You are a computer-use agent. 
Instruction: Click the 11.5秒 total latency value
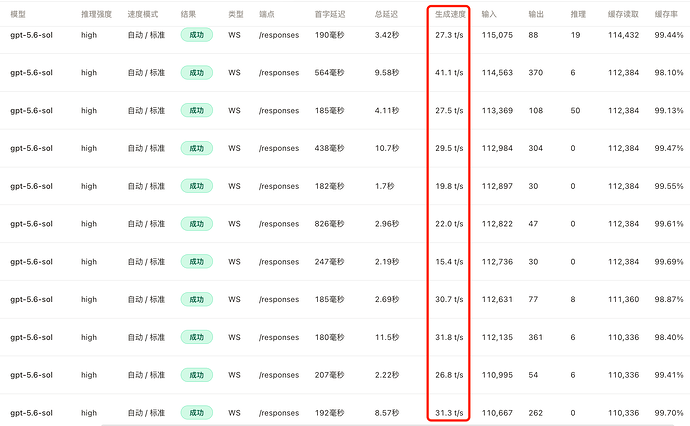click(x=387, y=337)
